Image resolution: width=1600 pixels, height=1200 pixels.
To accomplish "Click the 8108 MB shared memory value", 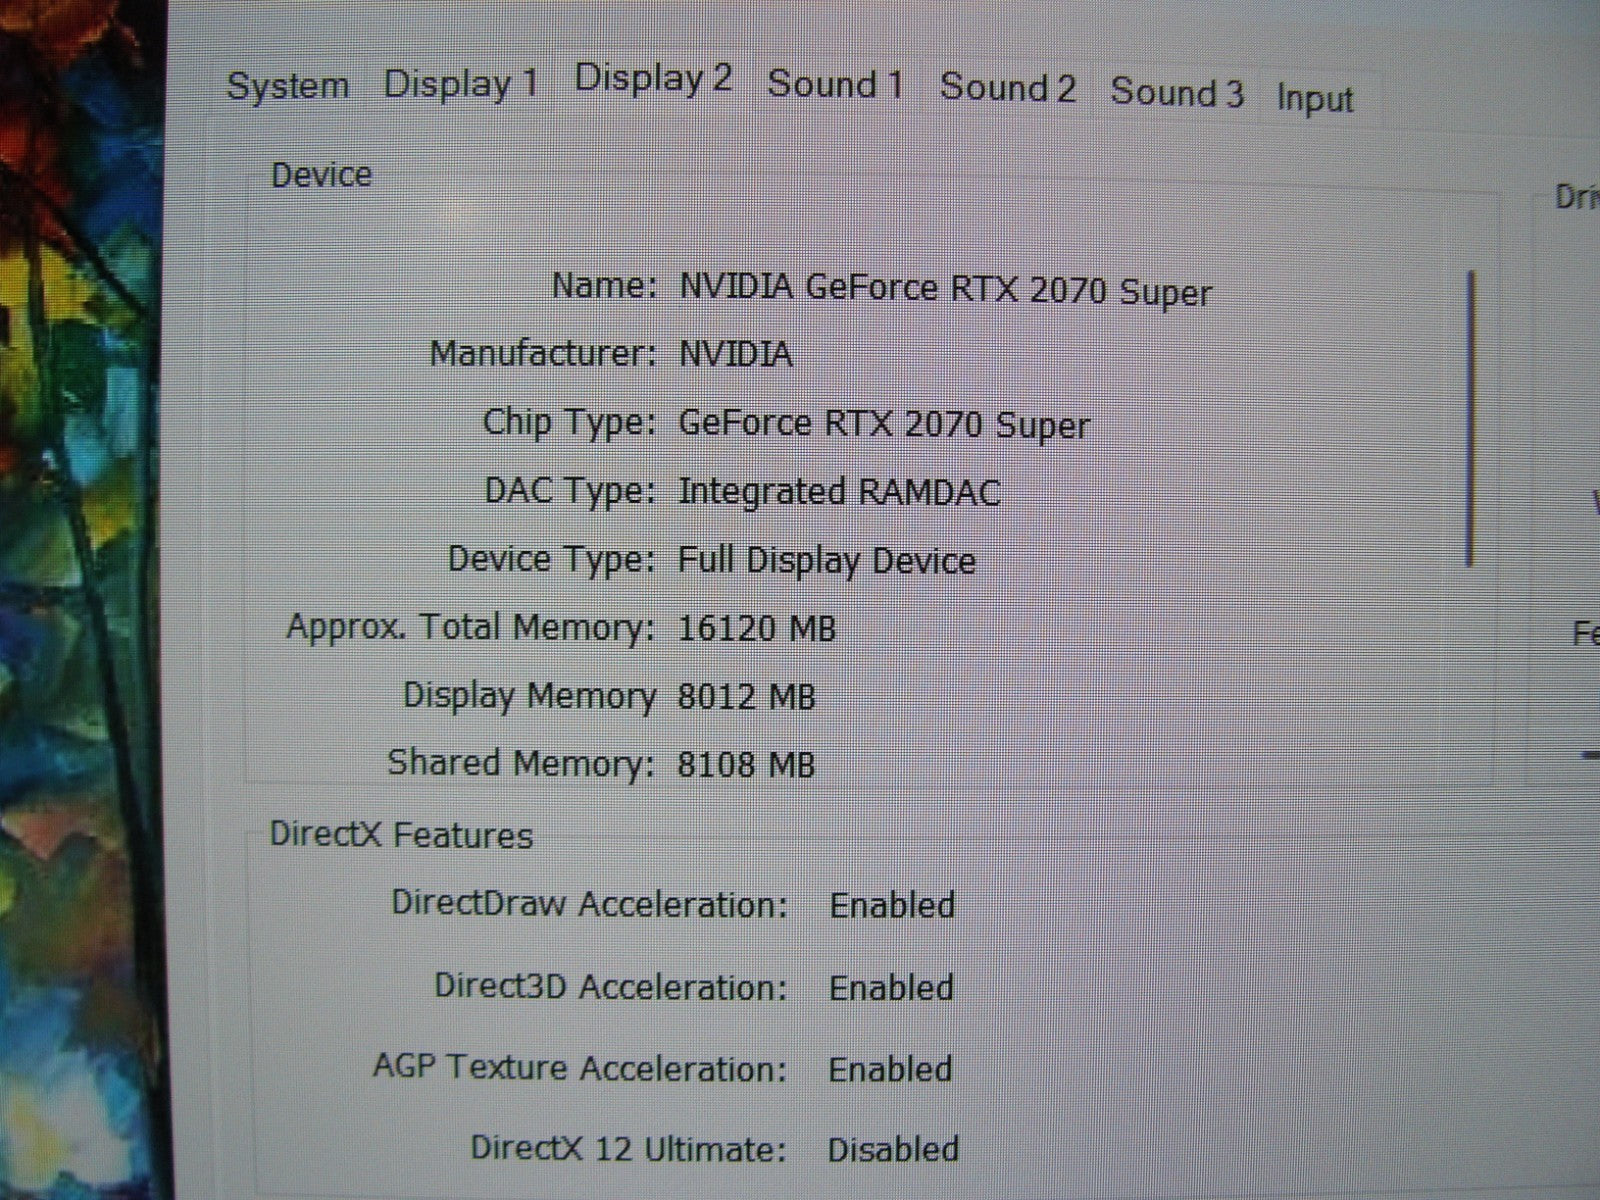I will (x=746, y=765).
